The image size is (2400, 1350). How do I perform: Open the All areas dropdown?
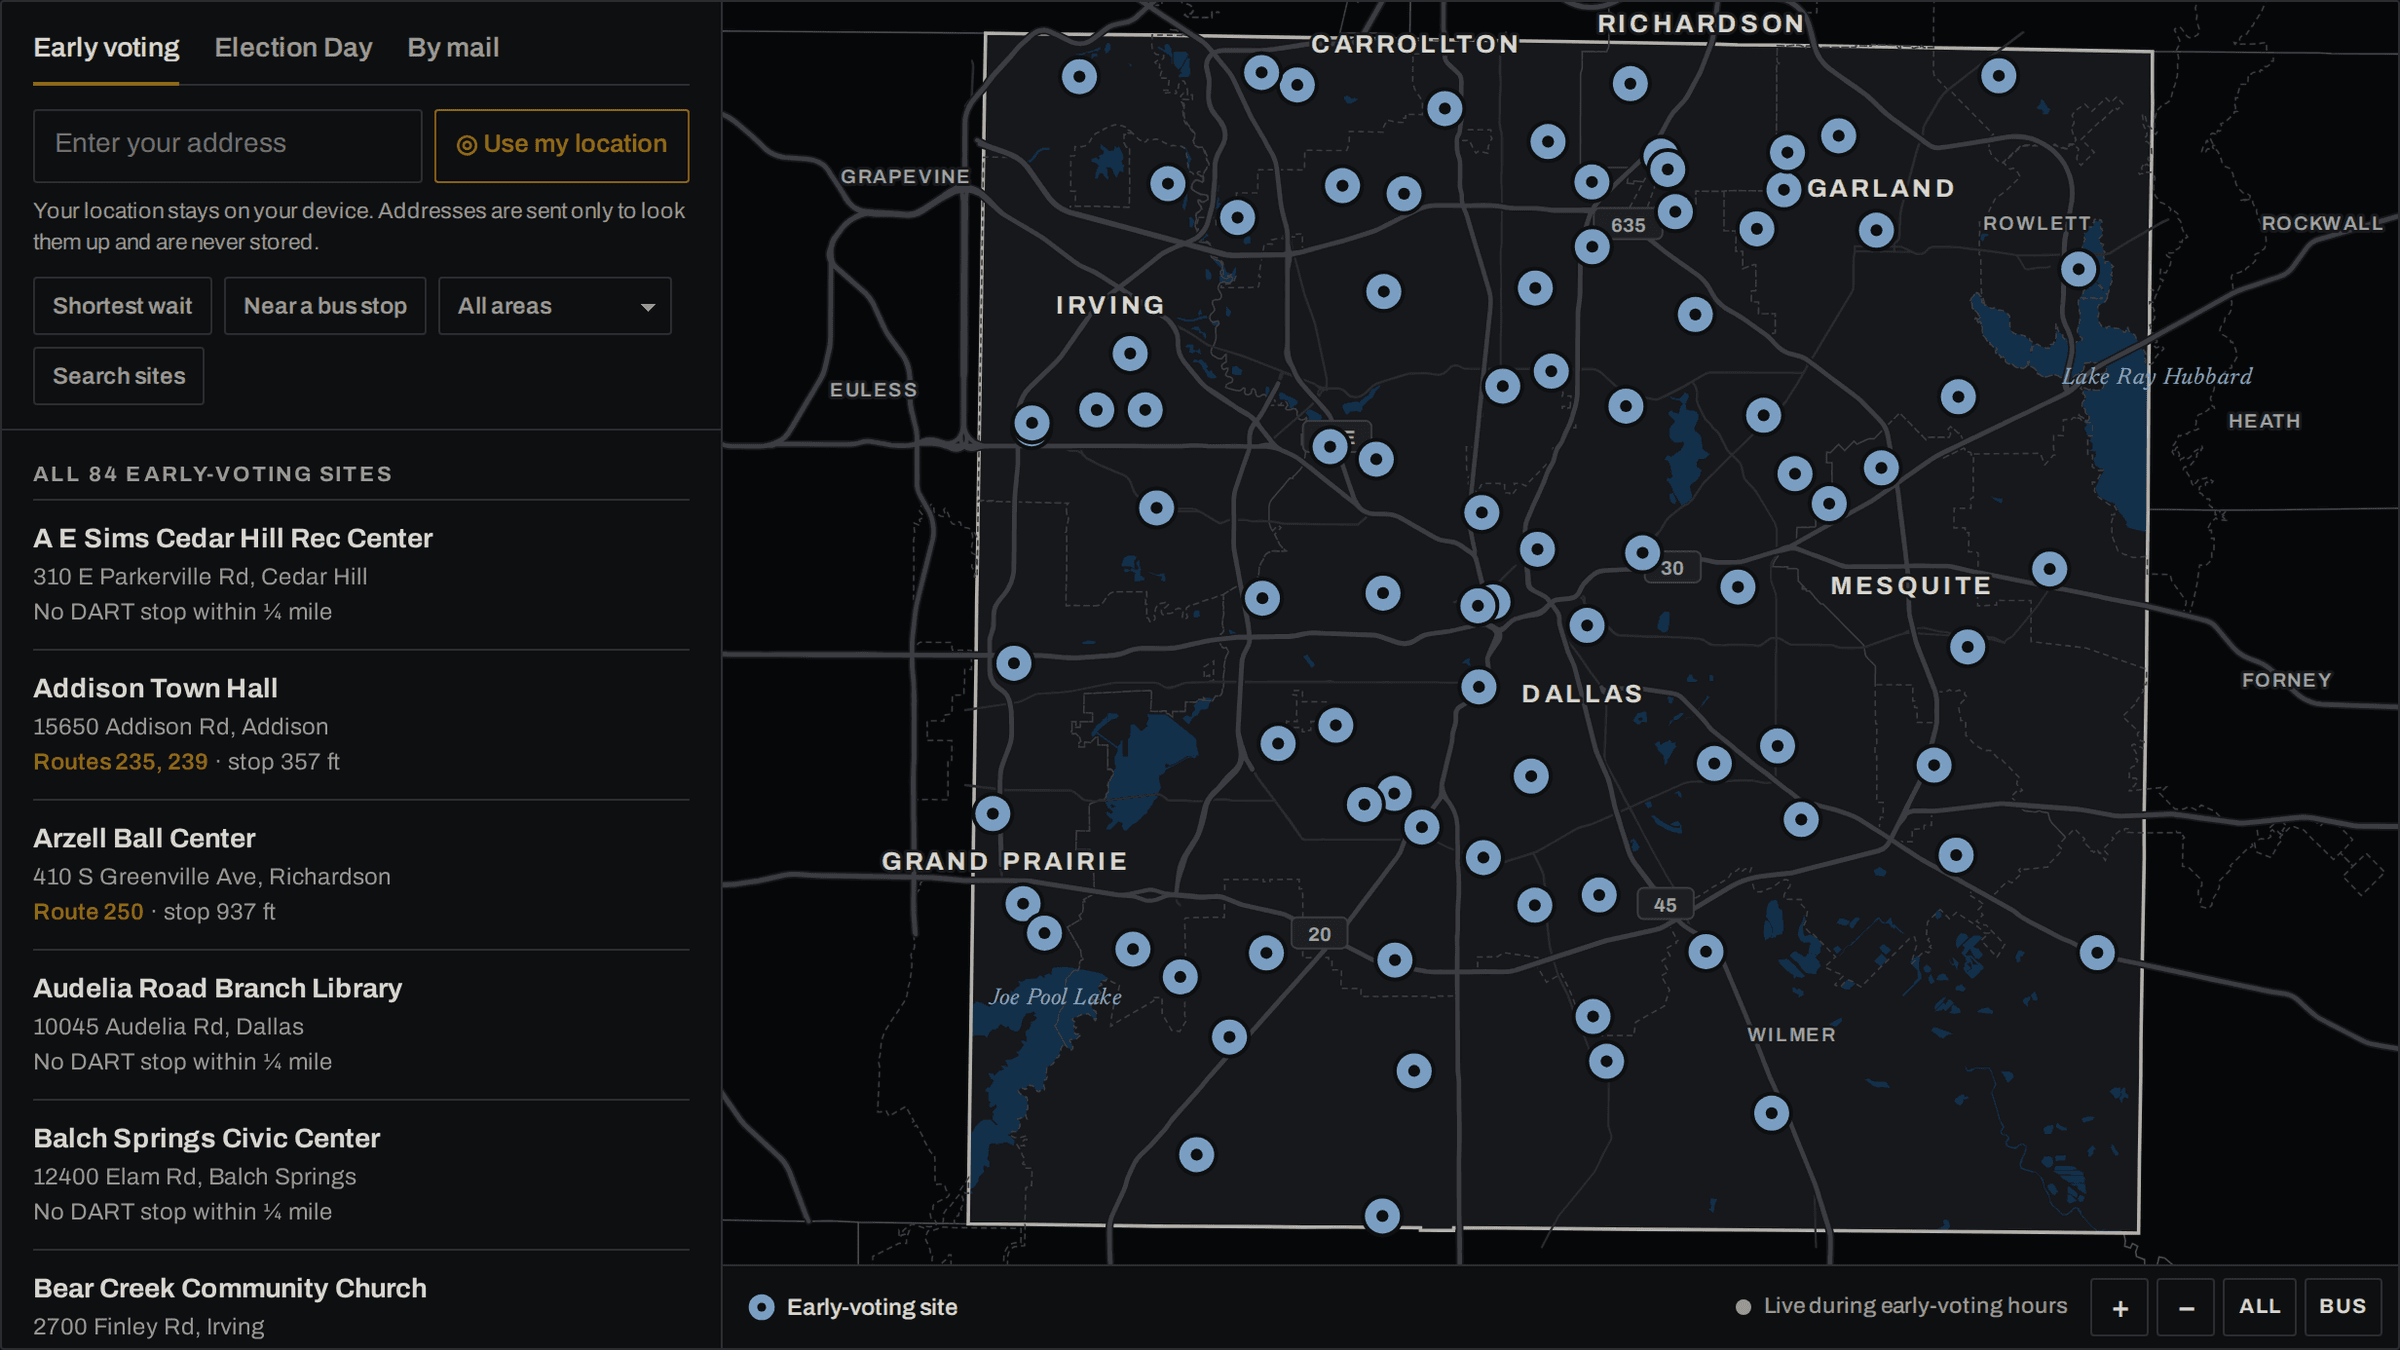(x=555, y=306)
